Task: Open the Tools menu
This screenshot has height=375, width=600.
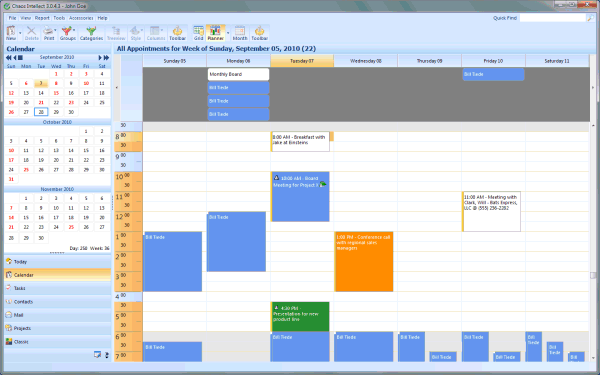Action: tap(59, 18)
